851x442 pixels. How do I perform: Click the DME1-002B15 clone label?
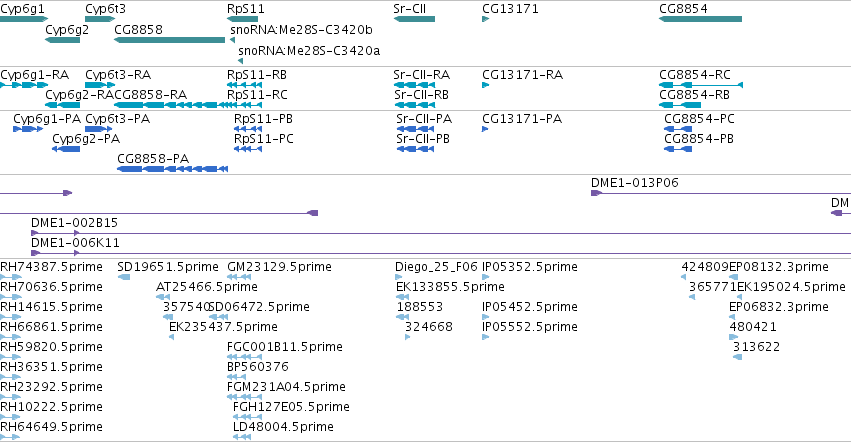[x=74, y=223]
